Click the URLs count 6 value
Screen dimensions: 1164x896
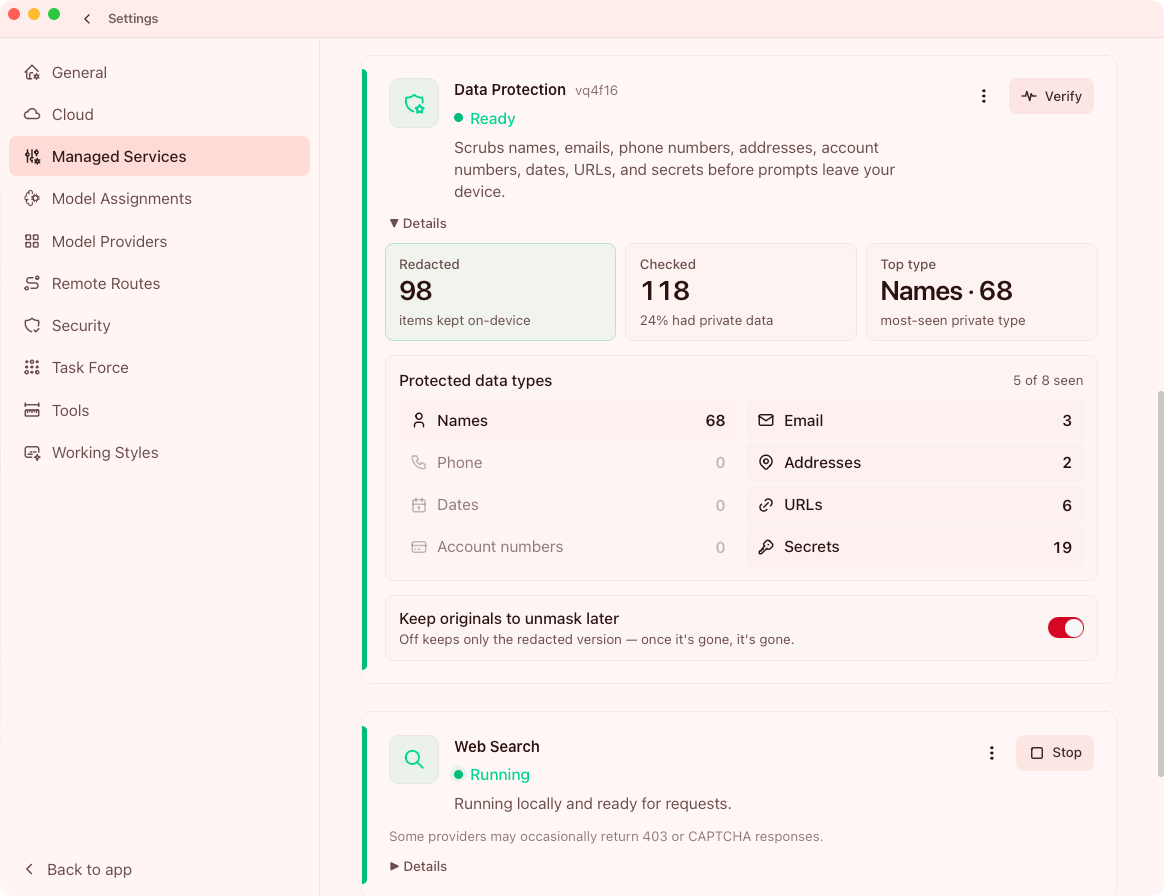pyautogui.click(x=1067, y=506)
